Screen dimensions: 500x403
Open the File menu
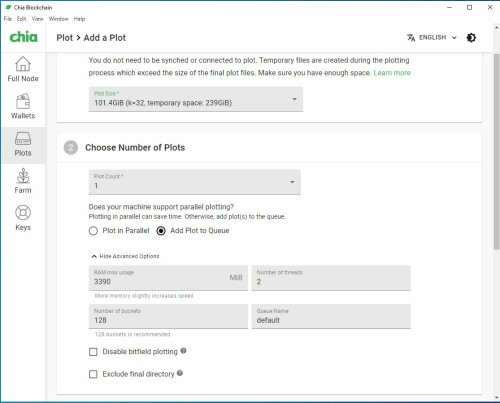click(8, 19)
